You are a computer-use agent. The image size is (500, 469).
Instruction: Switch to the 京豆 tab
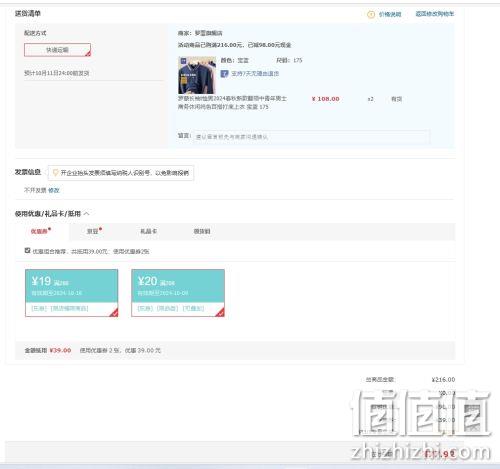point(93,231)
